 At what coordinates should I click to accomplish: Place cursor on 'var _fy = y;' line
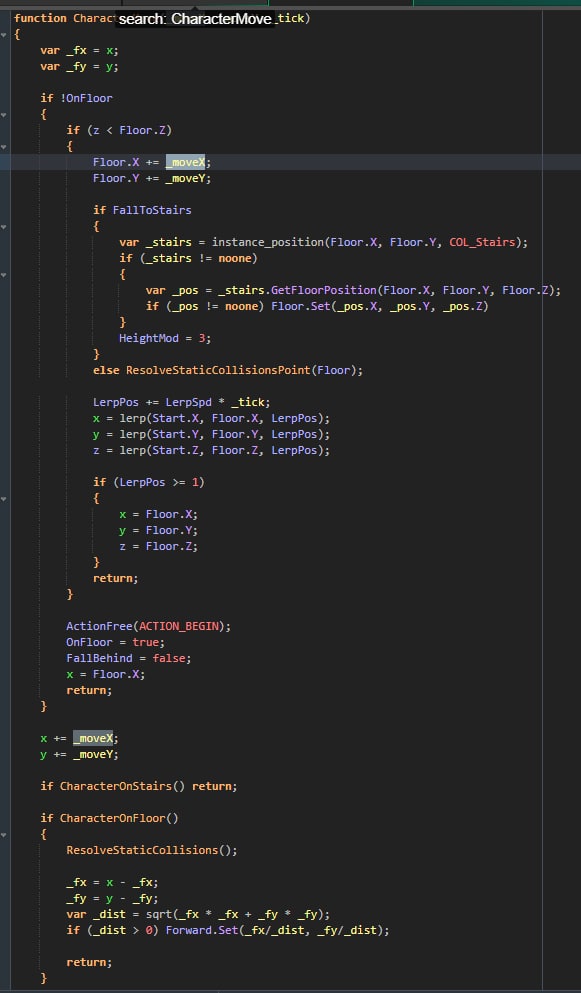coord(79,66)
